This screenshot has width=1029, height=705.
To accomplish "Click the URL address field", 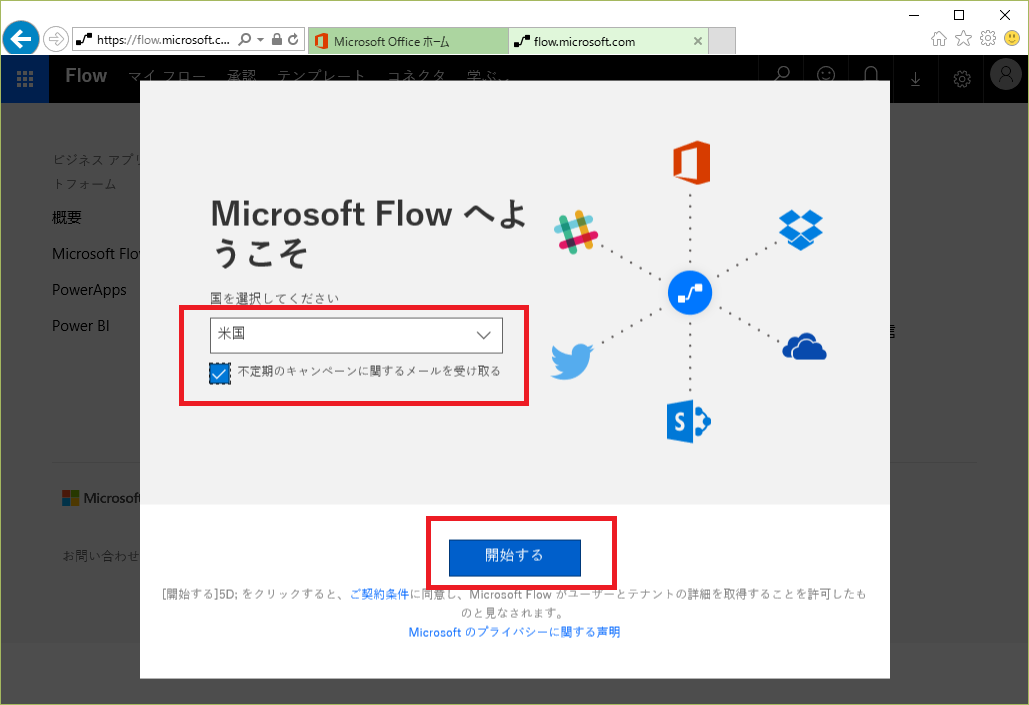I will [x=164, y=39].
